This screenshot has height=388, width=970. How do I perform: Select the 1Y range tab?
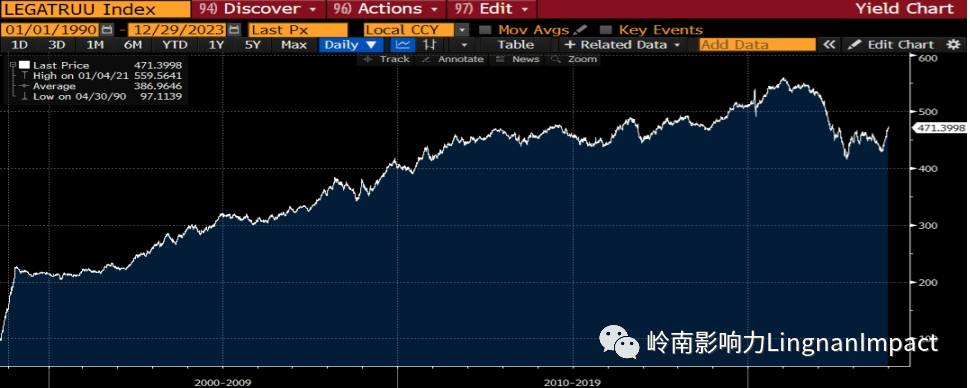(216, 45)
